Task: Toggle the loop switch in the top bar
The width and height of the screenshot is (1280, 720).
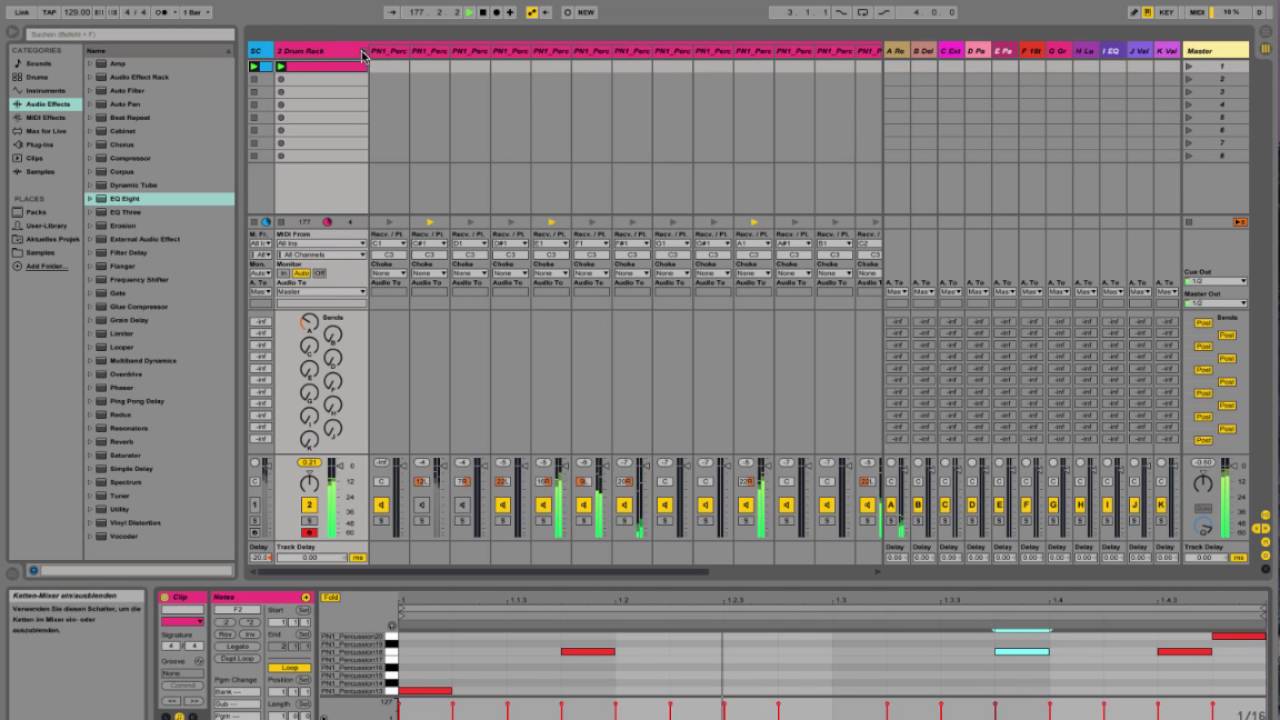Action: (861, 12)
